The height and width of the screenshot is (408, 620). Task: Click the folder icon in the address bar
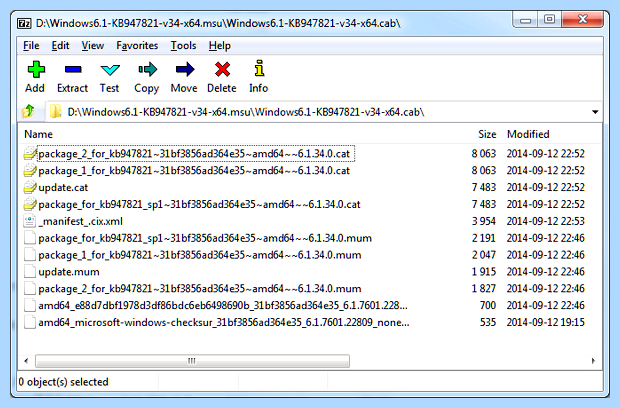coord(55,112)
